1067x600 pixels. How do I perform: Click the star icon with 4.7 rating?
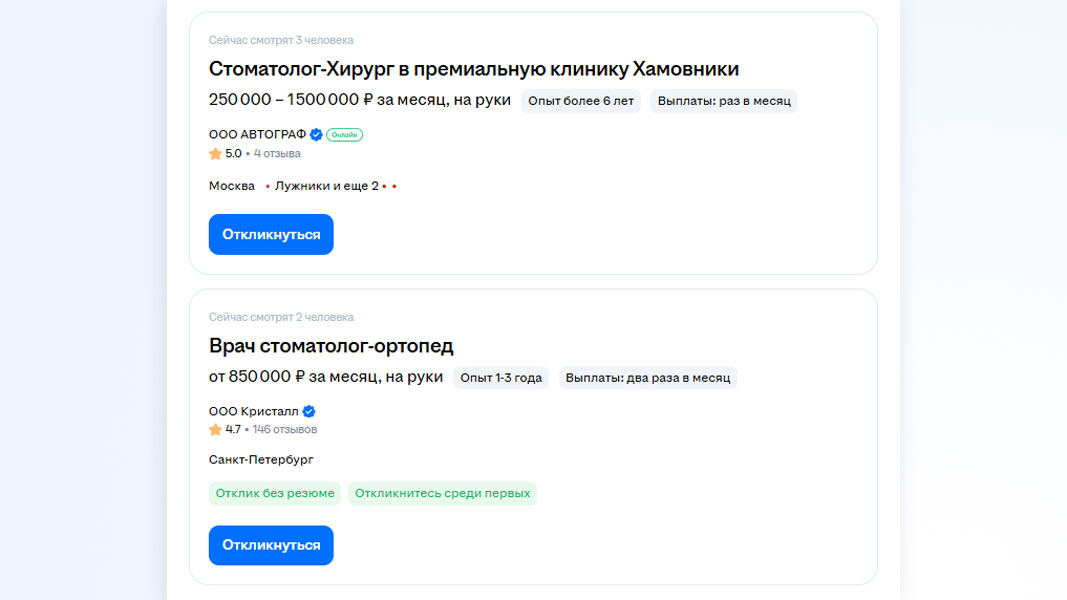coord(215,430)
